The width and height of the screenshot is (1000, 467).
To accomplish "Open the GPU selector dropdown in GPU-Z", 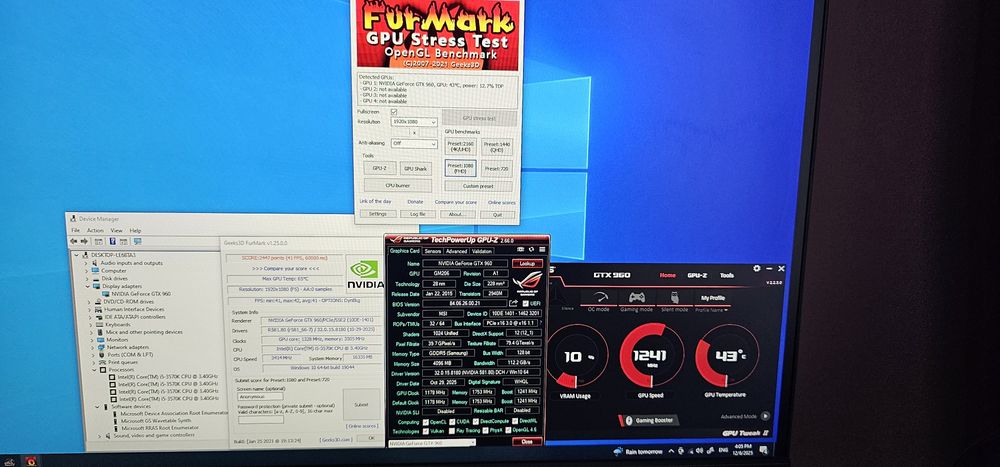I will coord(431,443).
